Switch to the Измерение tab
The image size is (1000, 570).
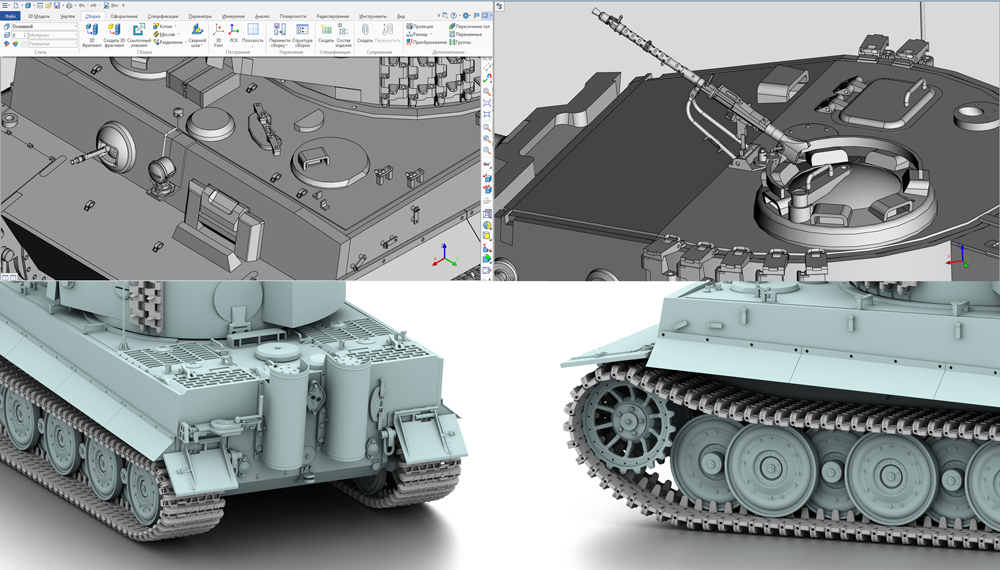(233, 16)
